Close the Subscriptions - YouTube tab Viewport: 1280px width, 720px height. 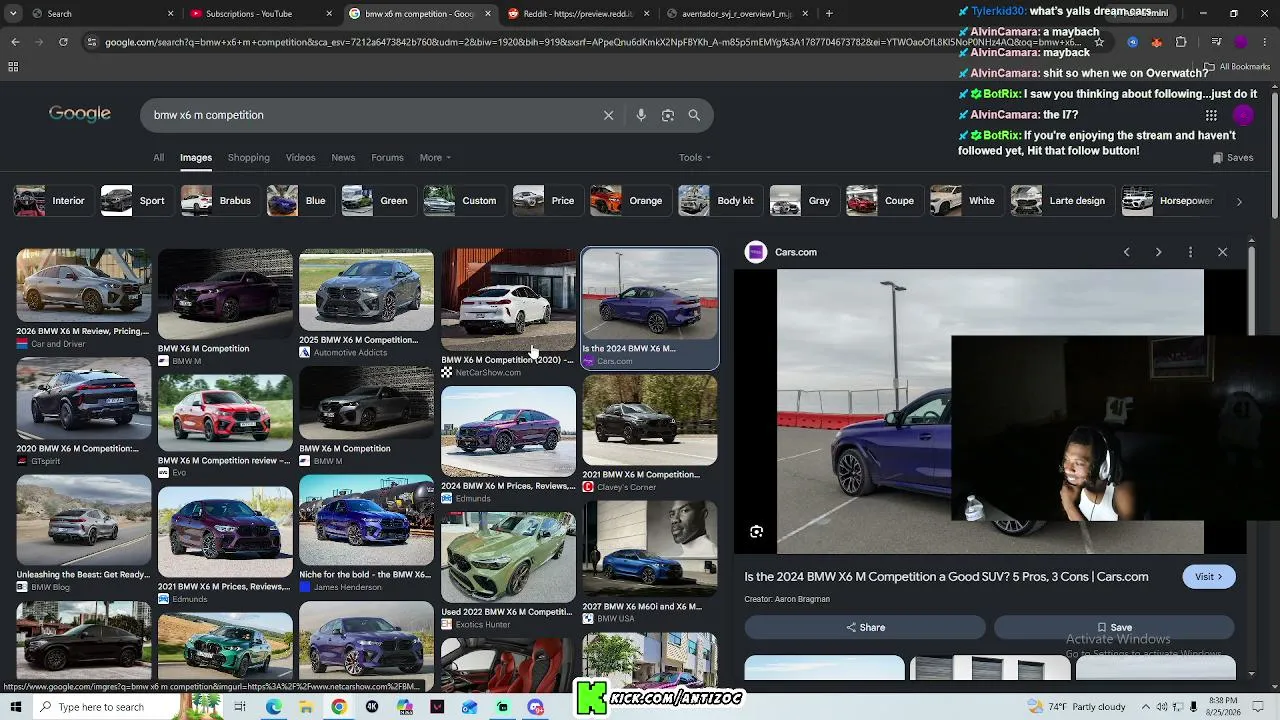pyautogui.click(x=329, y=14)
